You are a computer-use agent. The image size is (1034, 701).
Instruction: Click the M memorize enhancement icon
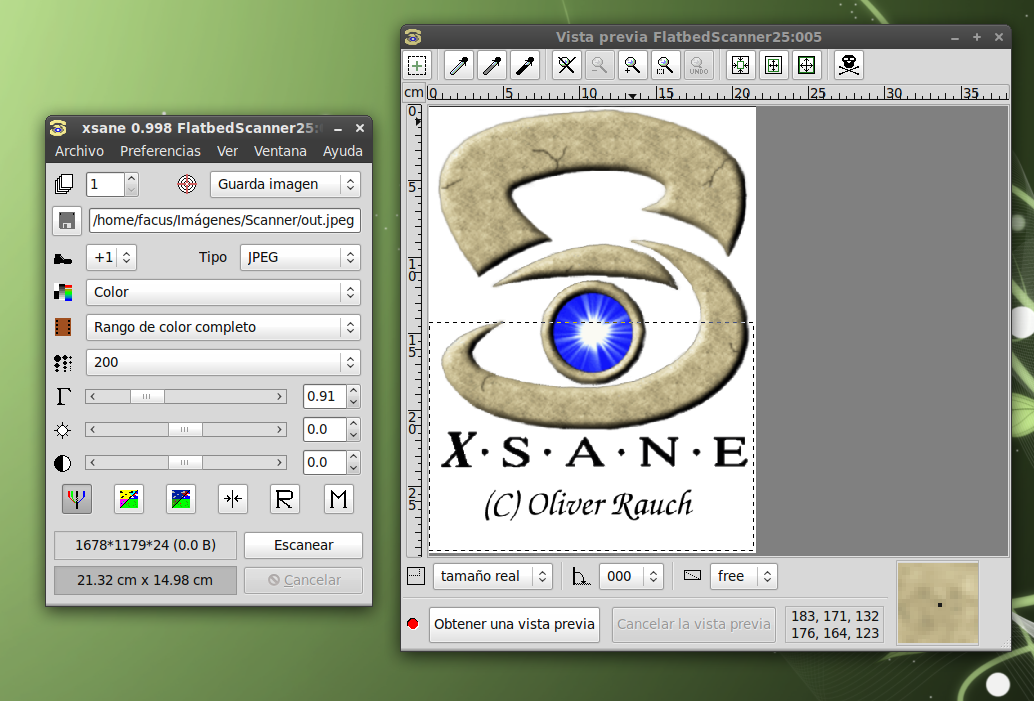pyautogui.click(x=337, y=499)
